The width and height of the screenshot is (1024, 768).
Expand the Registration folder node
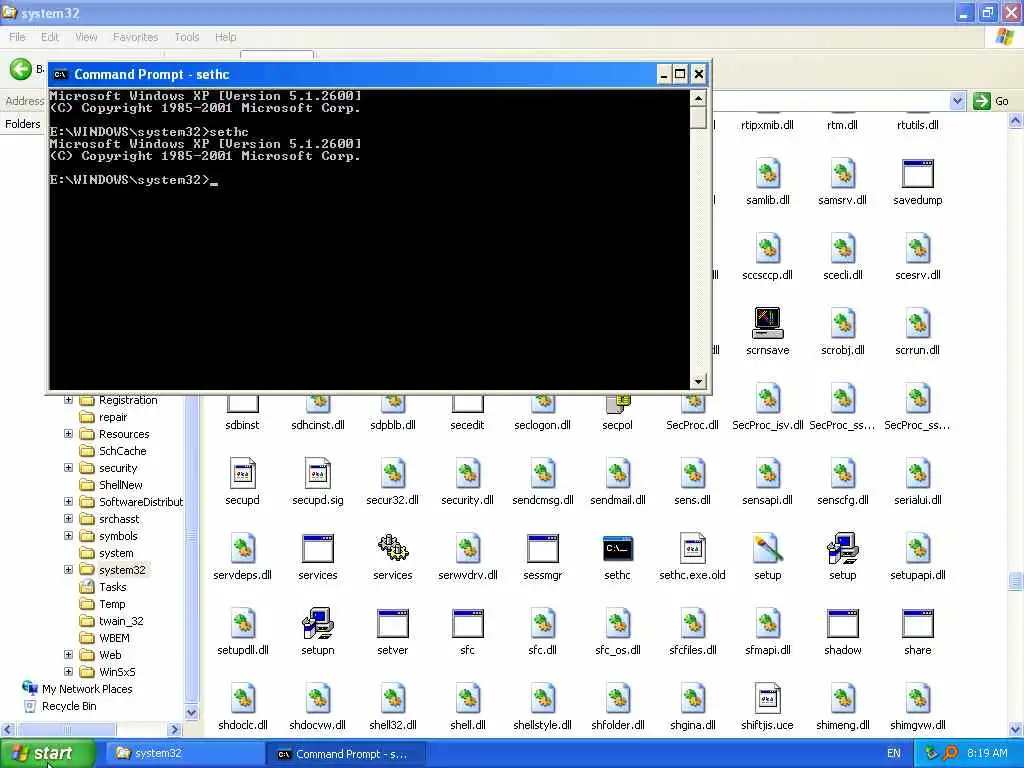point(68,400)
